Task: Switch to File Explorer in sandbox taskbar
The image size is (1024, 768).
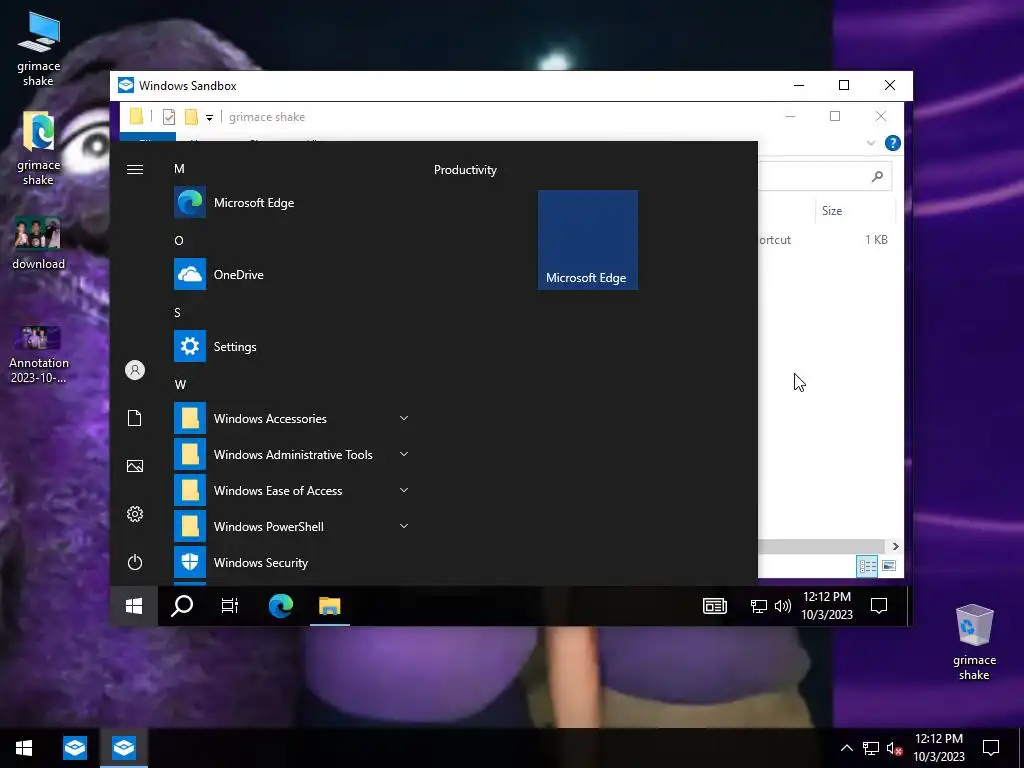Action: click(x=330, y=606)
